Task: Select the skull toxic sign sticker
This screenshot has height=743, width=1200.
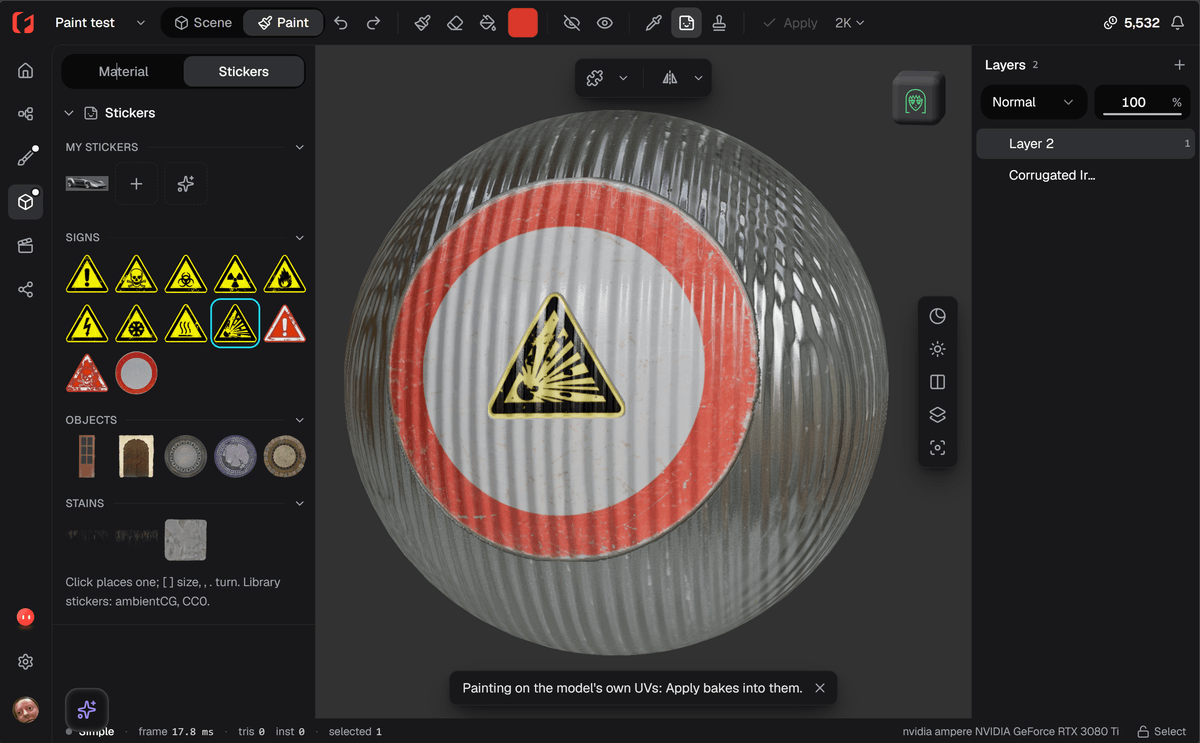Action: [136, 274]
